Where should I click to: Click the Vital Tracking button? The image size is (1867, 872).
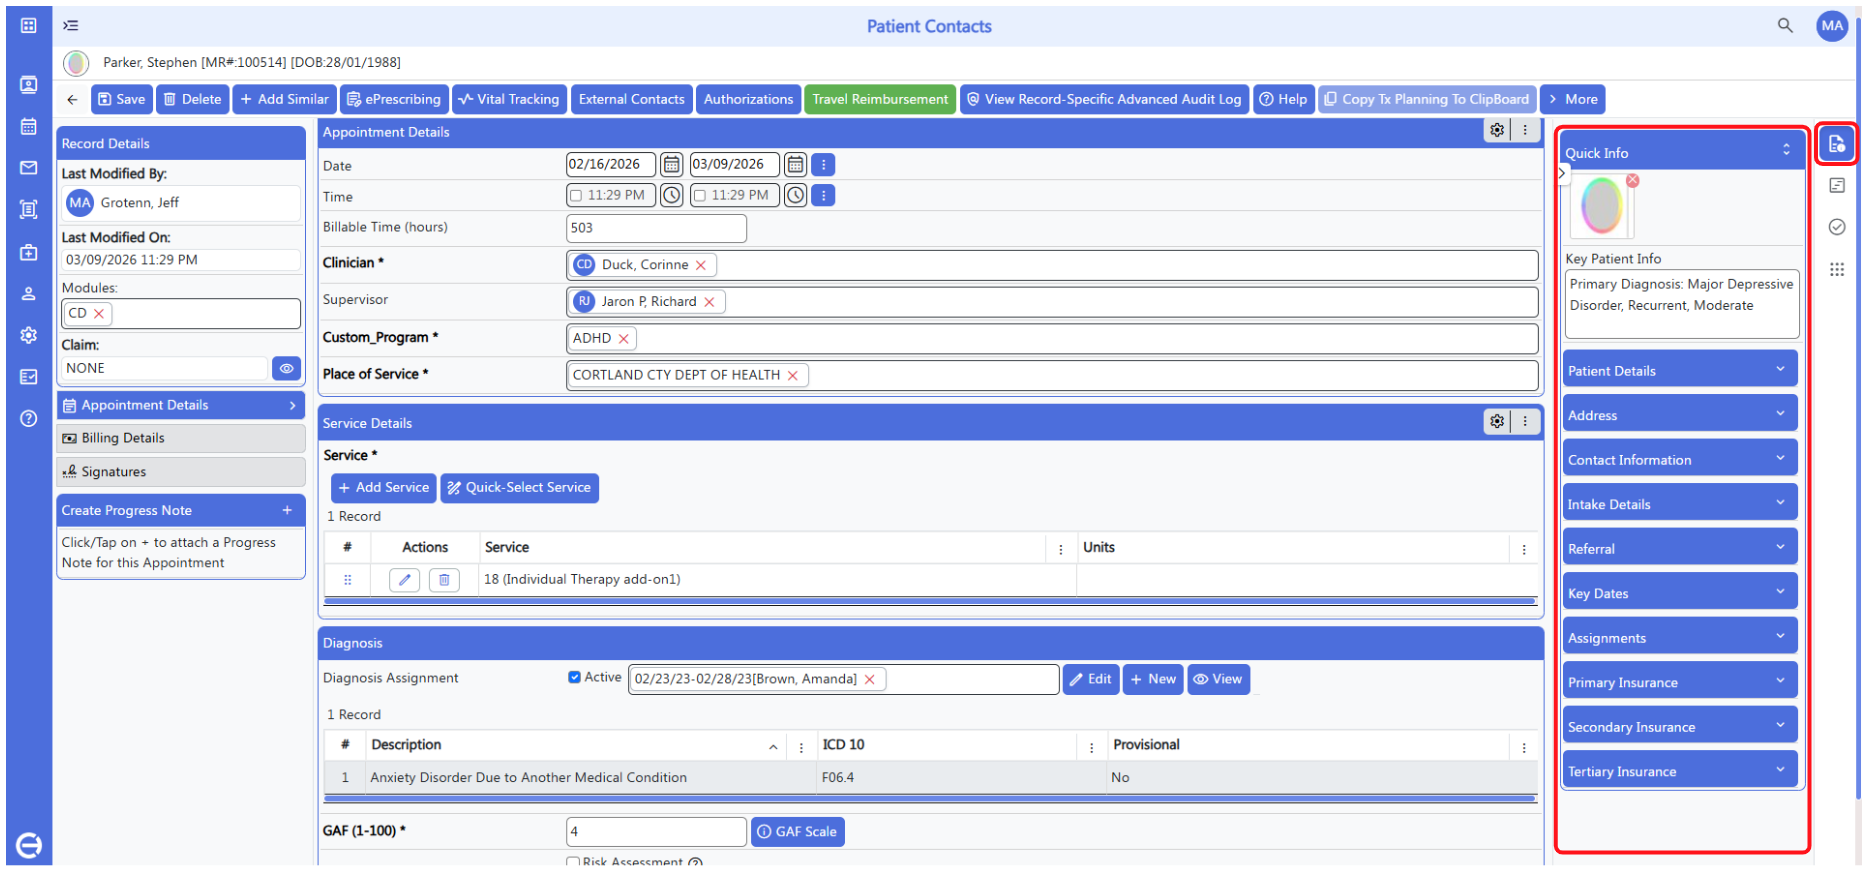pos(509,99)
